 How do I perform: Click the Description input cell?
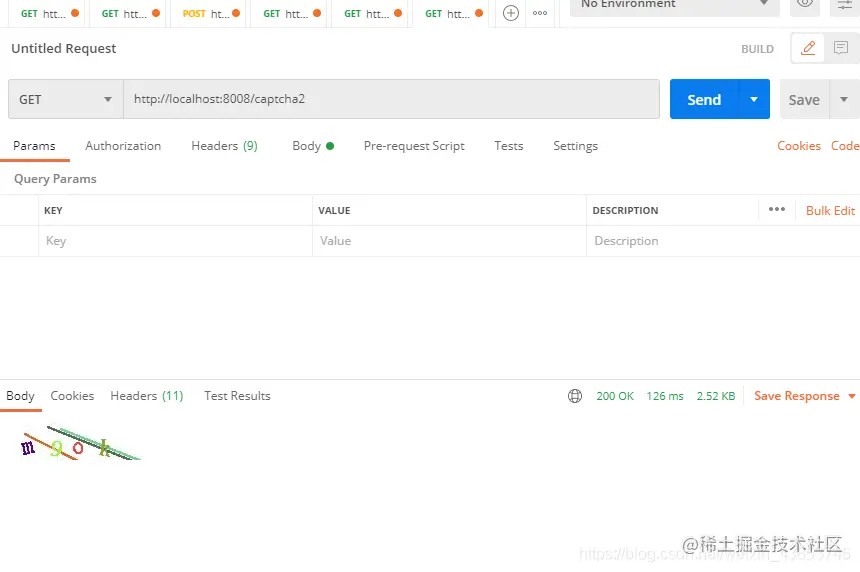[723, 241]
